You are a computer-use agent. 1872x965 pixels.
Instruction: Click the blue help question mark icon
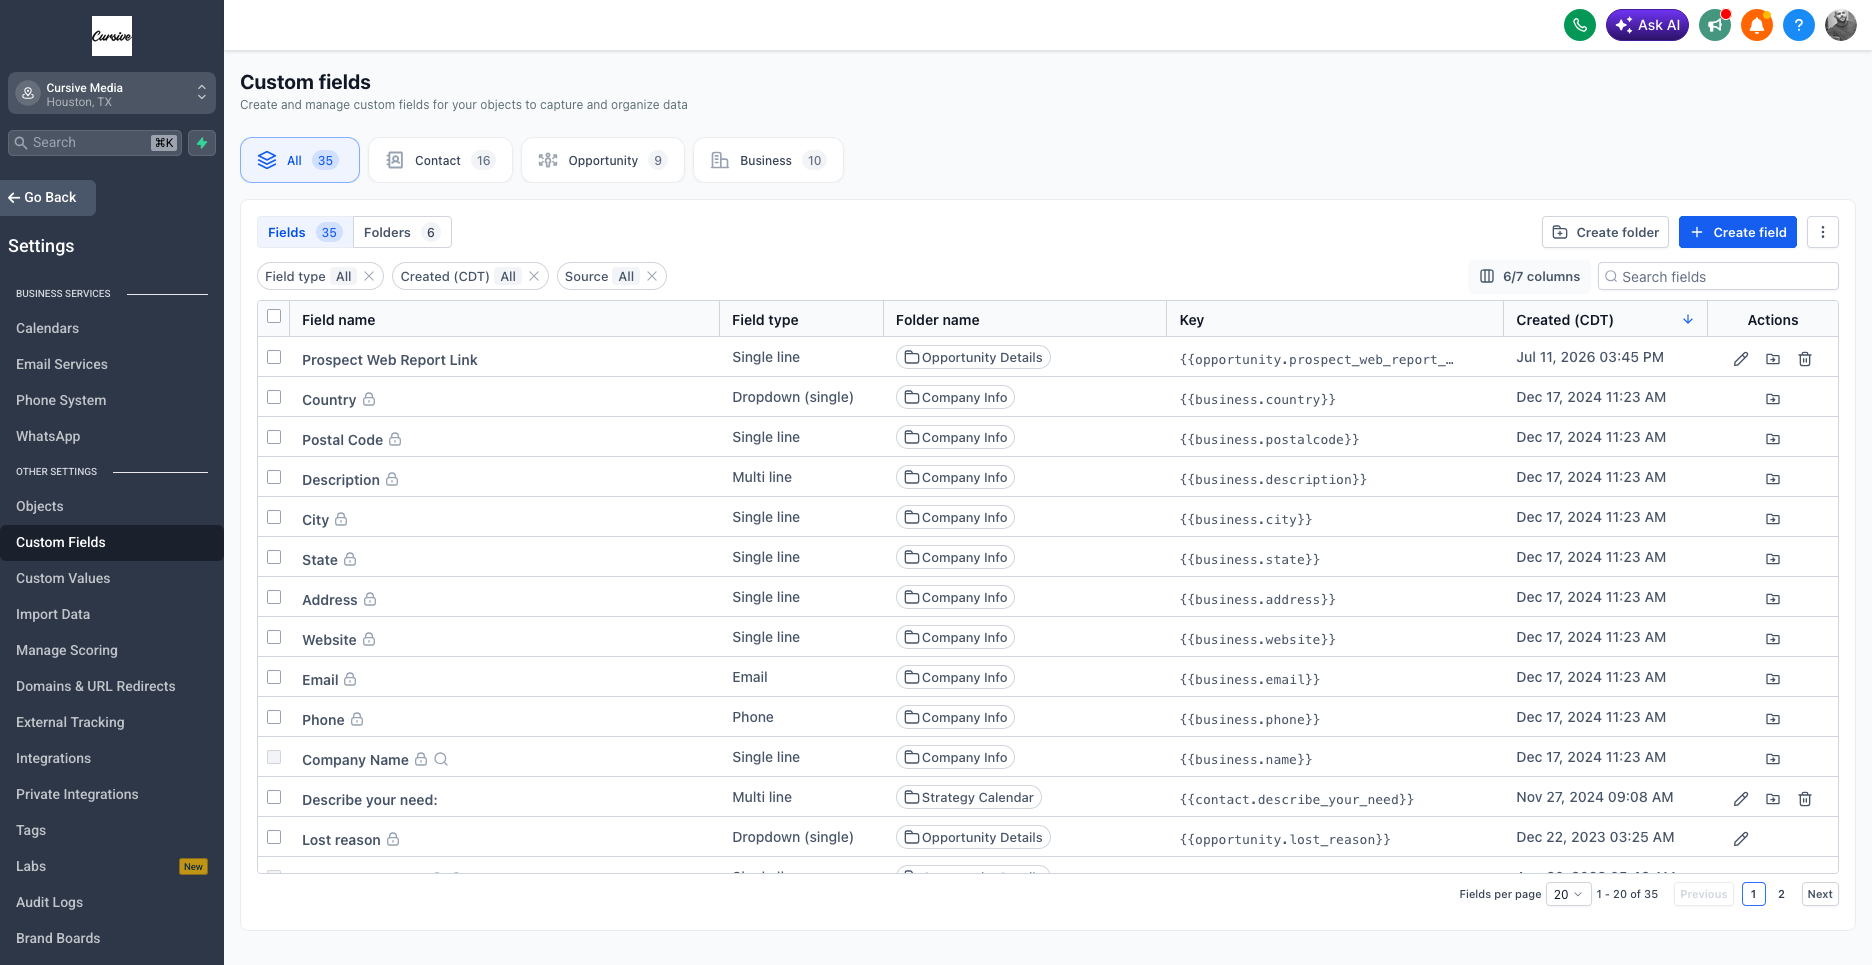[x=1799, y=25]
